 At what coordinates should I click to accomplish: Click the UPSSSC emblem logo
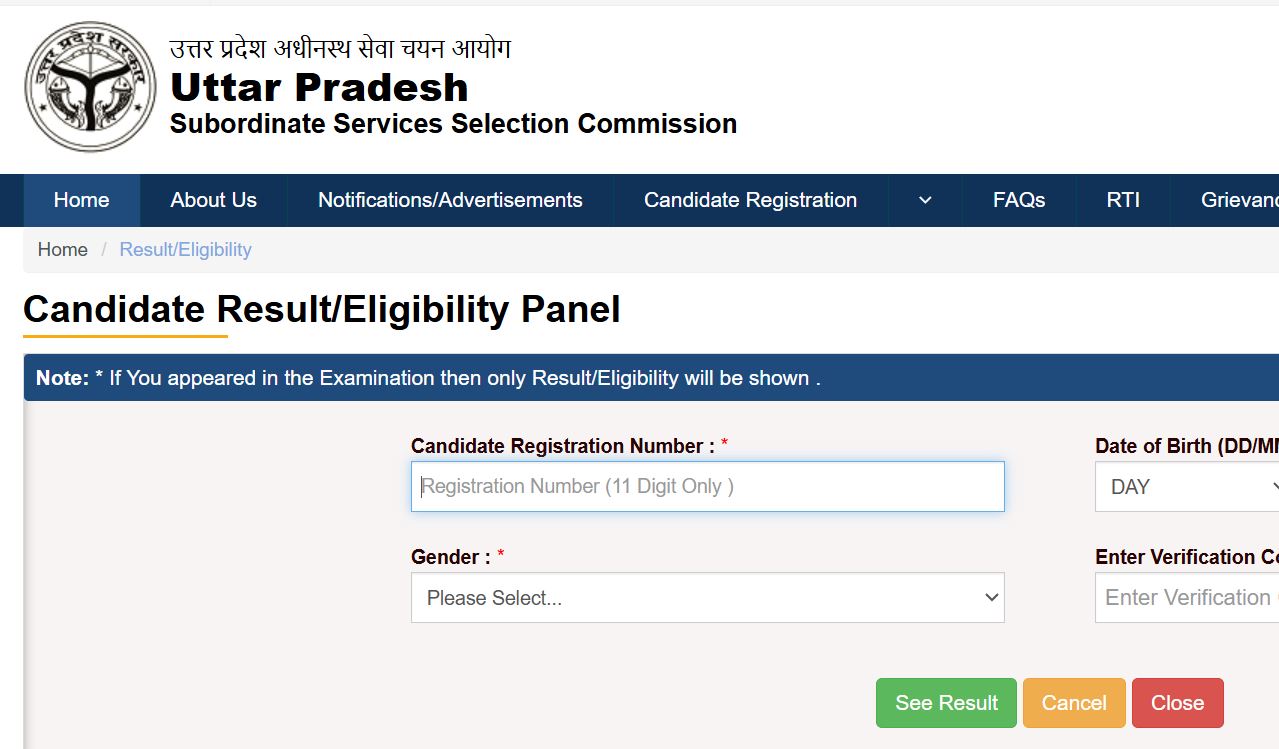click(88, 86)
